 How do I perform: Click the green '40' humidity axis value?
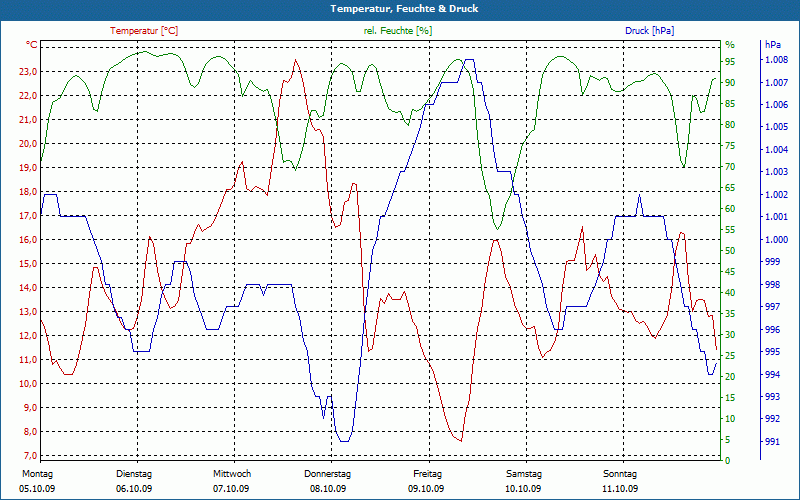click(x=730, y=292)
